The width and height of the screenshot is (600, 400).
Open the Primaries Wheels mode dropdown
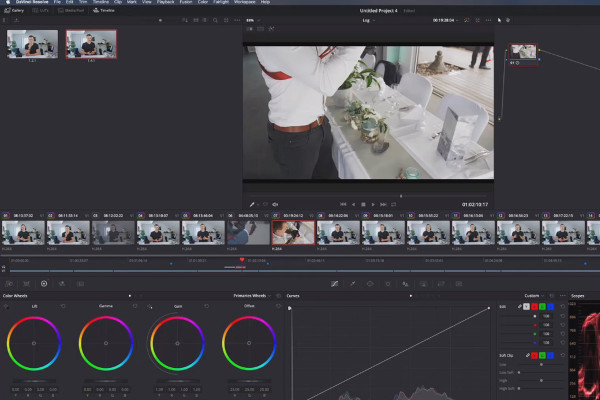pos(252,296)
